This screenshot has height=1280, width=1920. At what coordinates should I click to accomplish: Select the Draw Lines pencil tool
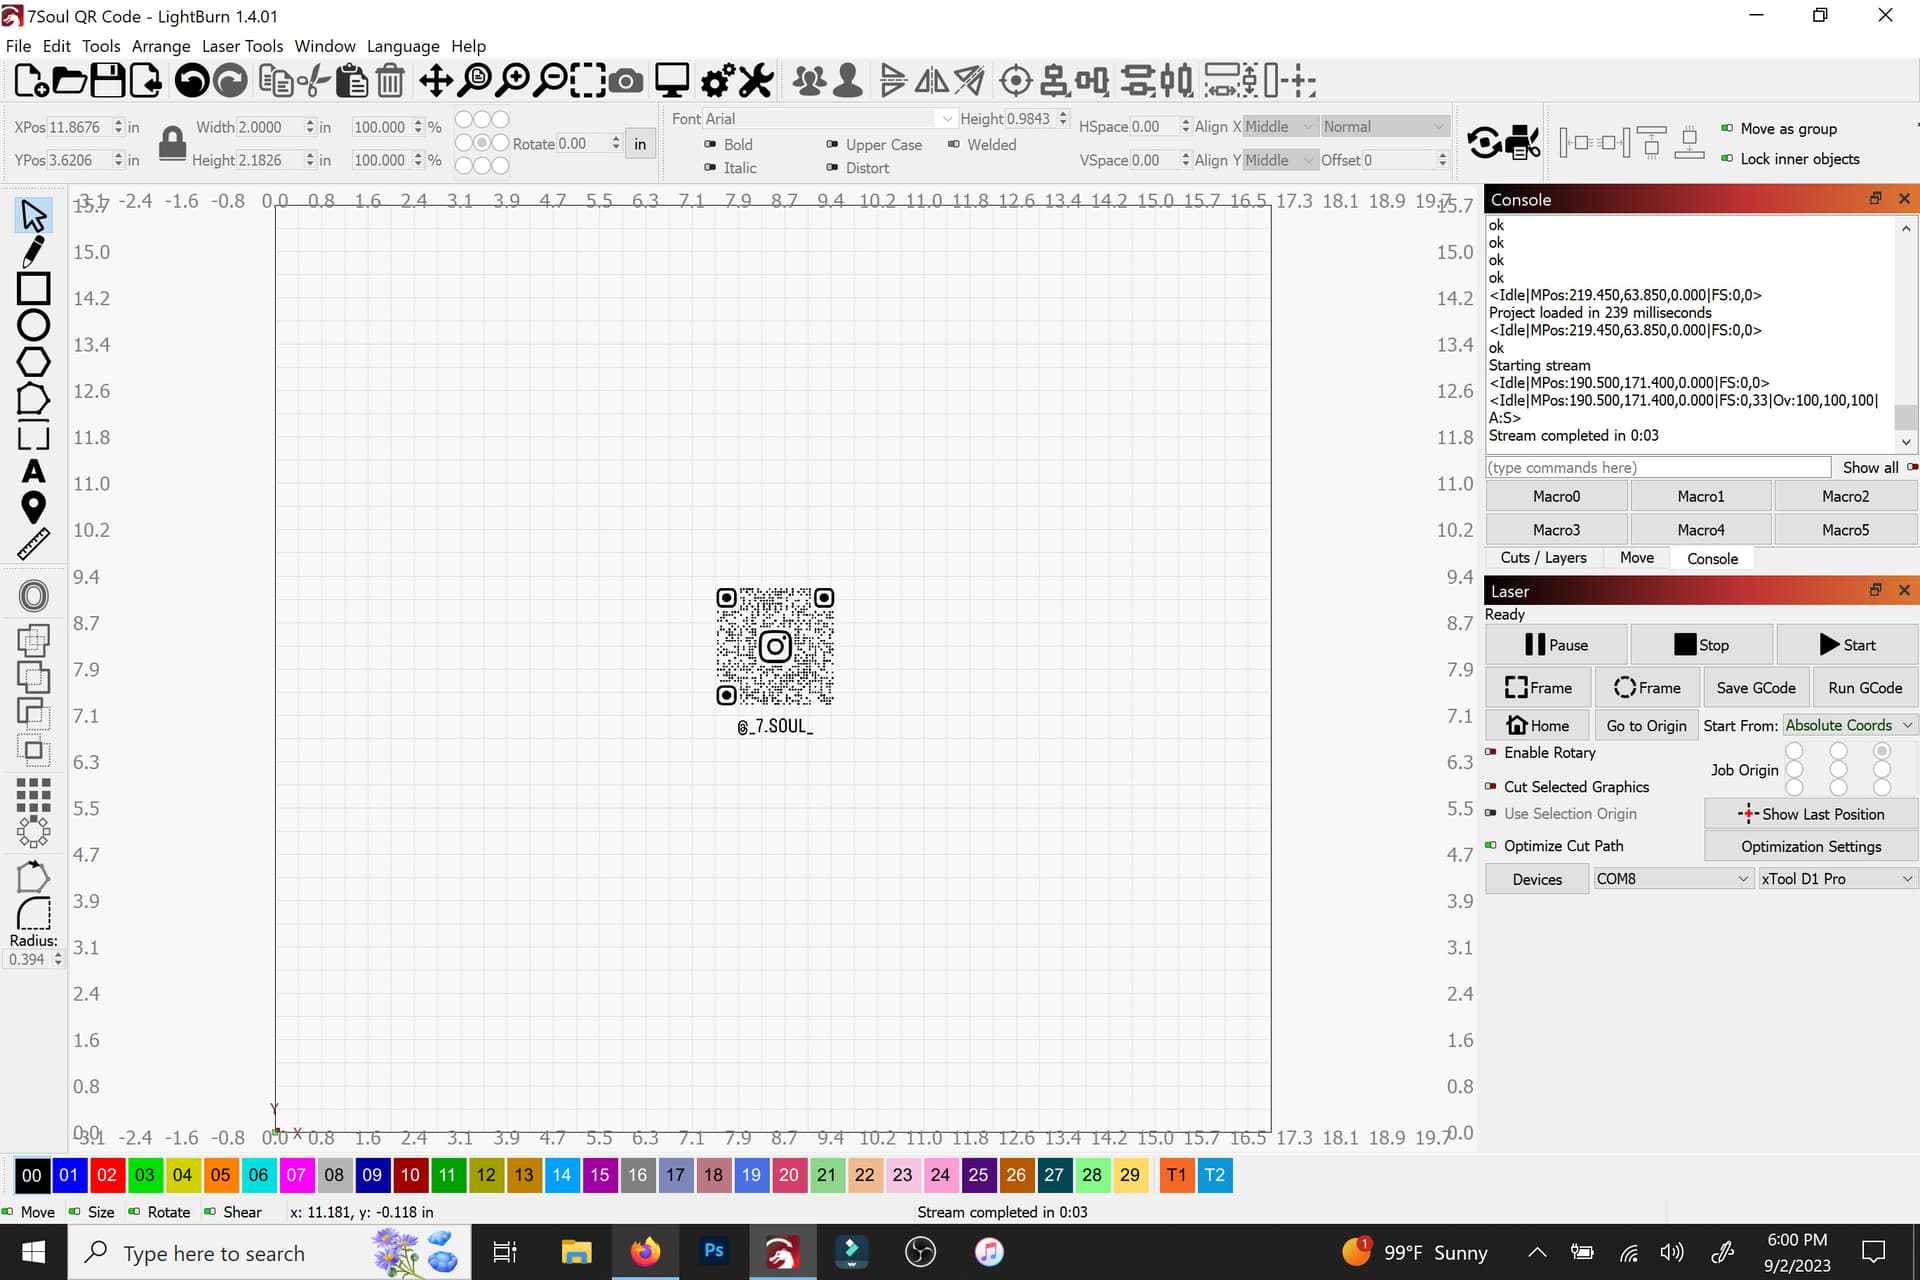click(x=33, y=252)
